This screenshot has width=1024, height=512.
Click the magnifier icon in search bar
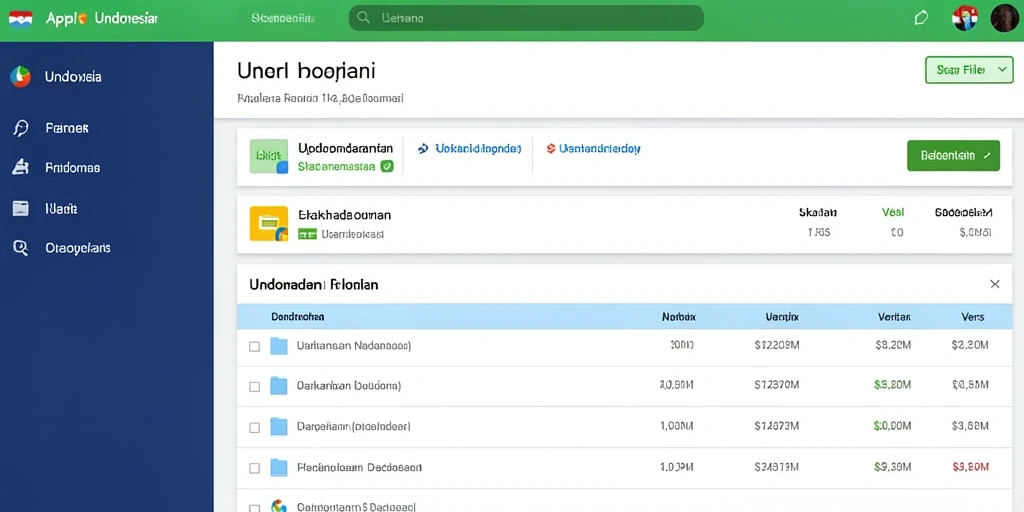pos(364,18)
